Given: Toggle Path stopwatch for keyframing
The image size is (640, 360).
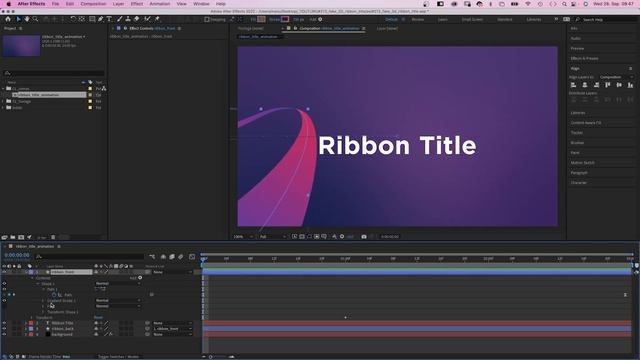Looking at the screenshot, I should 54,295.
